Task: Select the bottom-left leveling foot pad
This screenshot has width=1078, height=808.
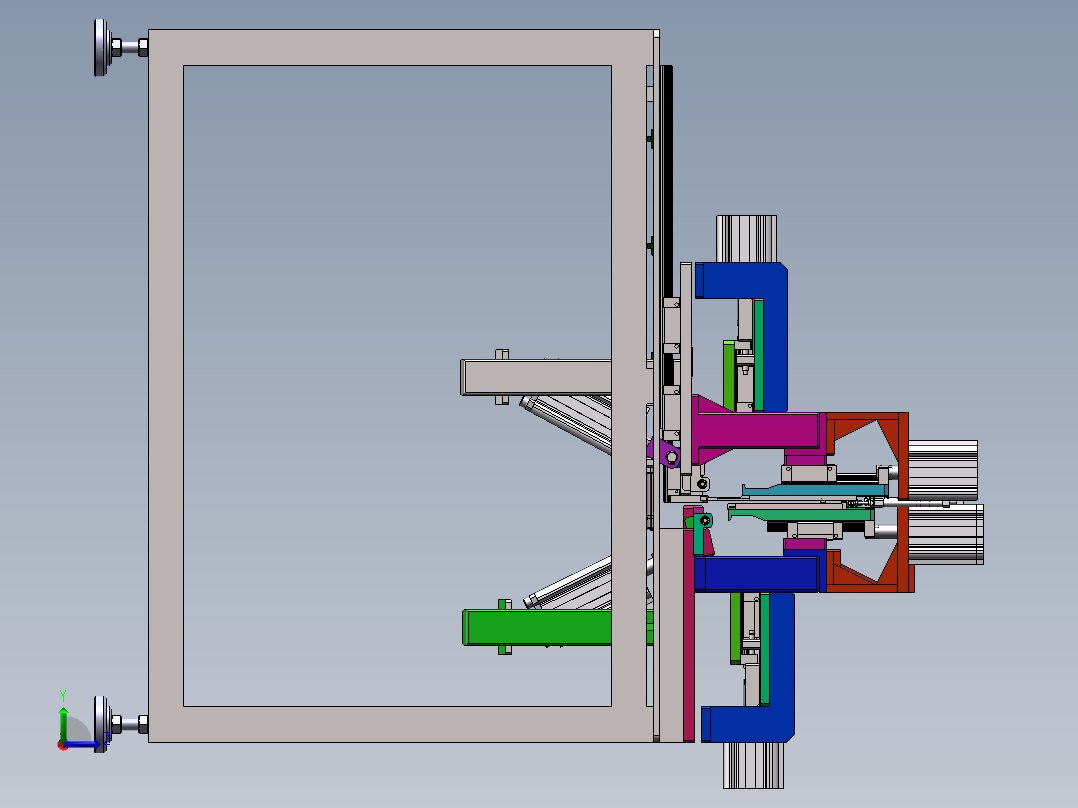Action: [102, 724]
